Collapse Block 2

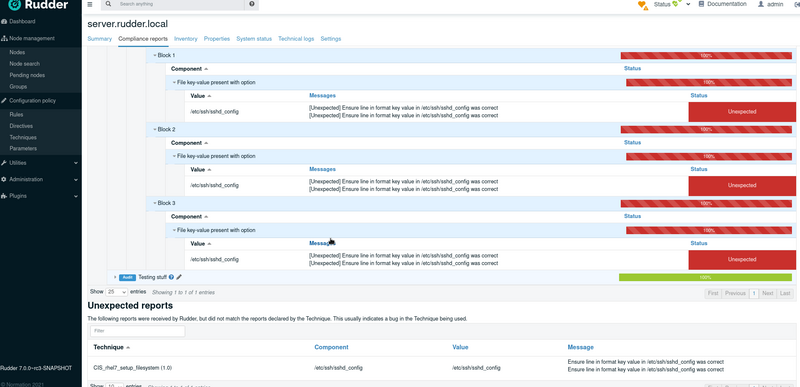155,130
